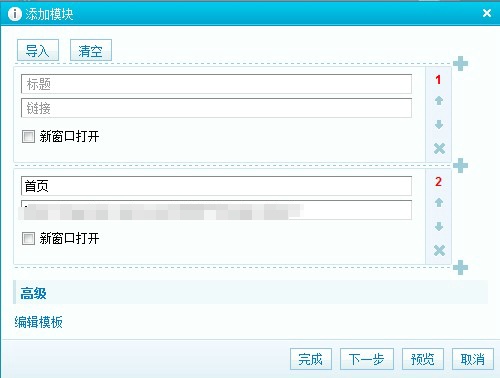Image resolution: width=500 pixels, height=378 pixels.
Task: Move entry 2 down with arrow icon
Action: coord(439,227)
